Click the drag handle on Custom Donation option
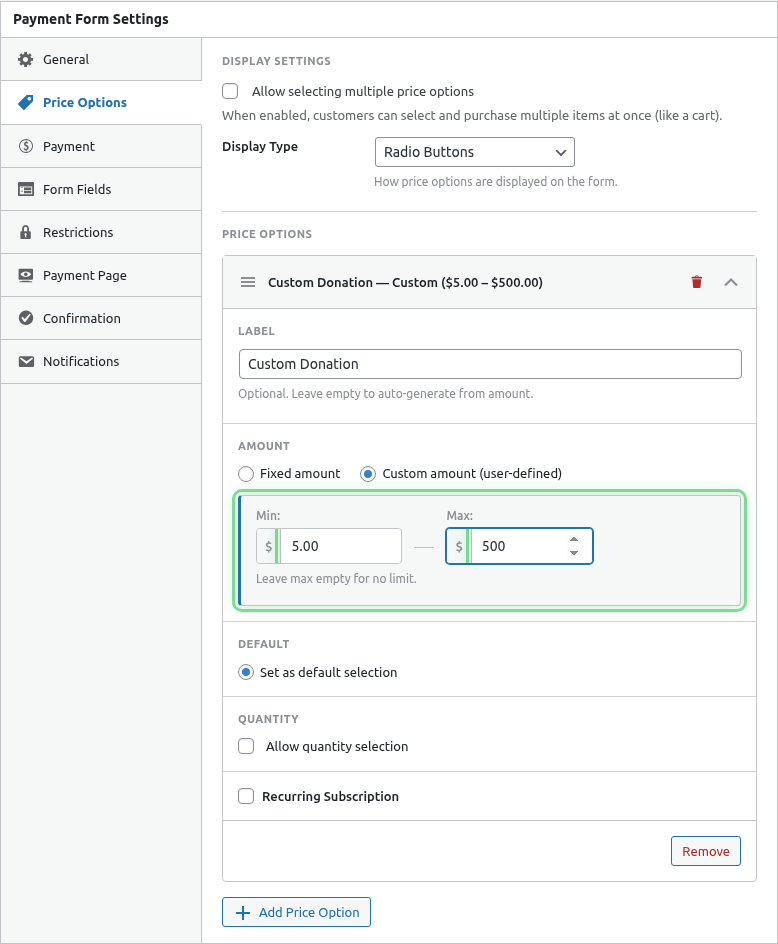Viewport: 778px width, 944px height. point(247,282)
